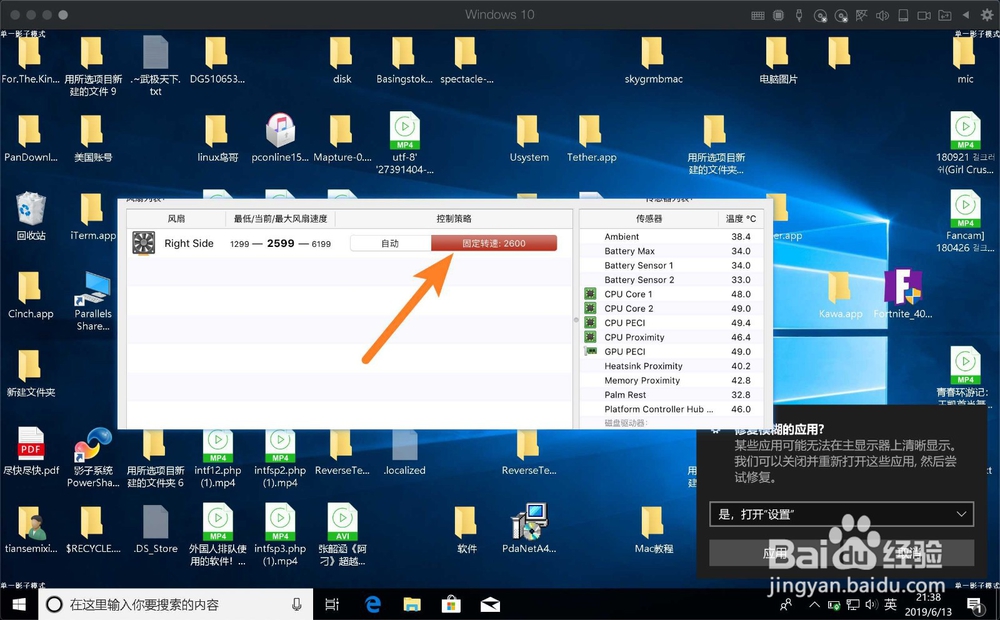Click the 应用 (Apply) button in notification
This screenshot has height=620, width=1000.
point(774,553)
